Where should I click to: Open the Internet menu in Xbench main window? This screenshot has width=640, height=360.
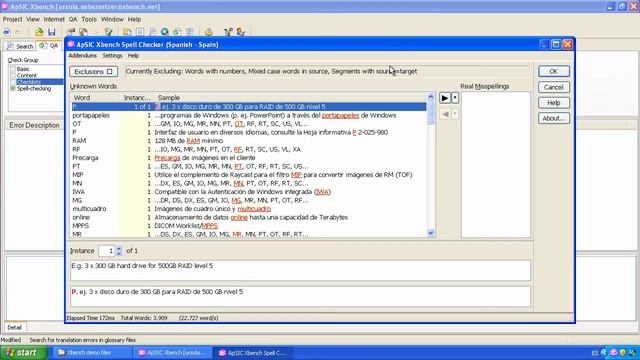point(54,19)
